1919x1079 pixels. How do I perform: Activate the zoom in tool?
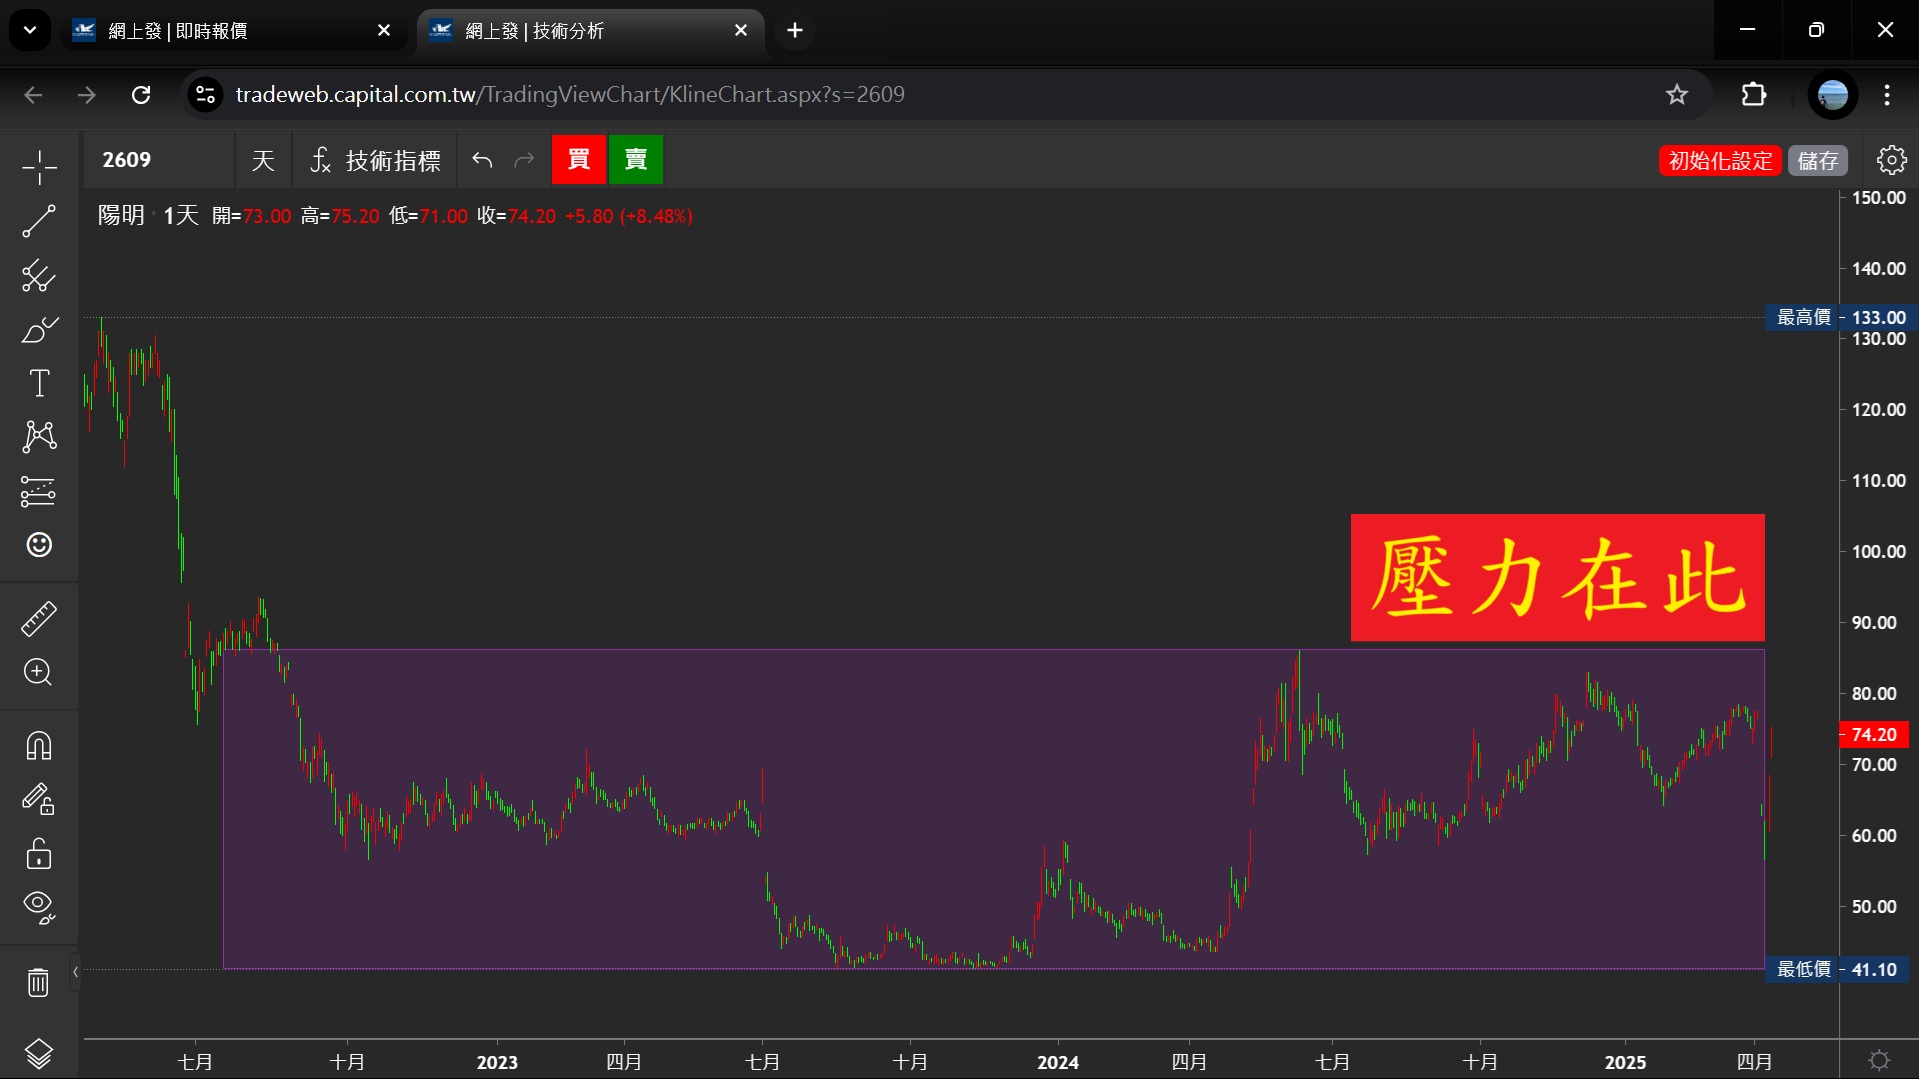point(39,672)
